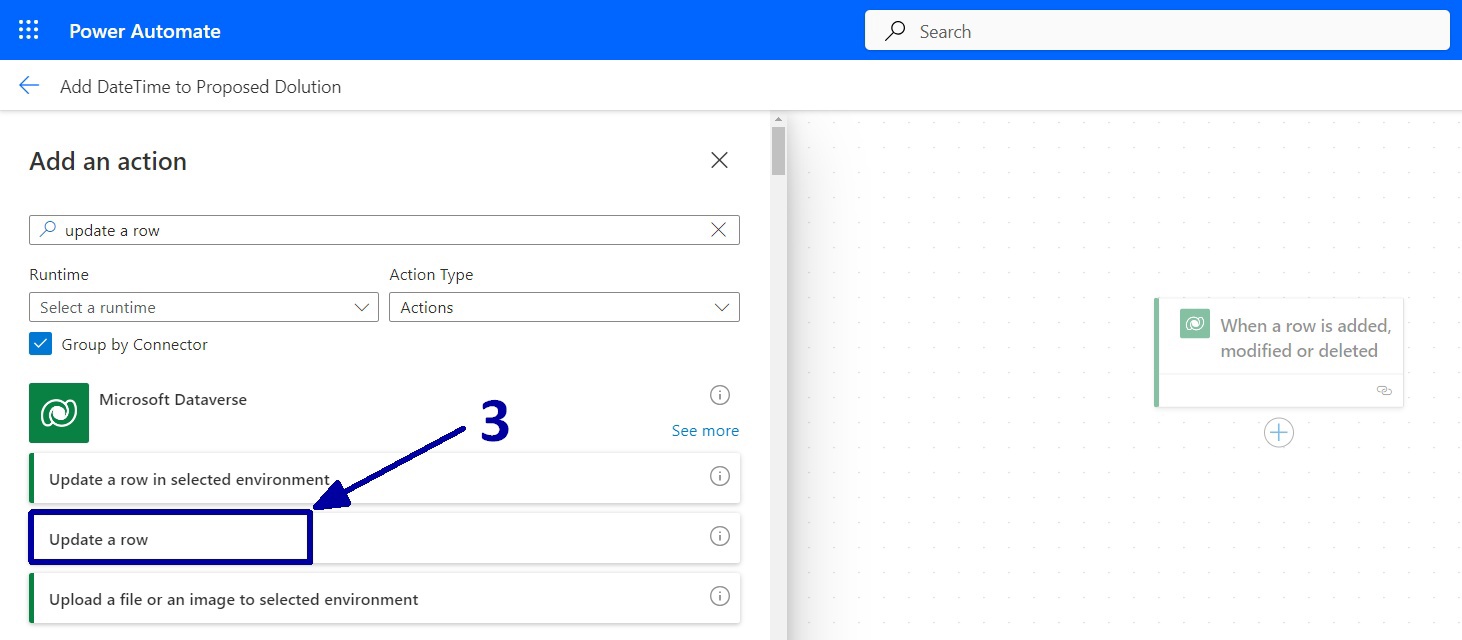Click the 'update a row' action search field
The height and width of the screenshot is (640, 1462).
coord(384,230)
